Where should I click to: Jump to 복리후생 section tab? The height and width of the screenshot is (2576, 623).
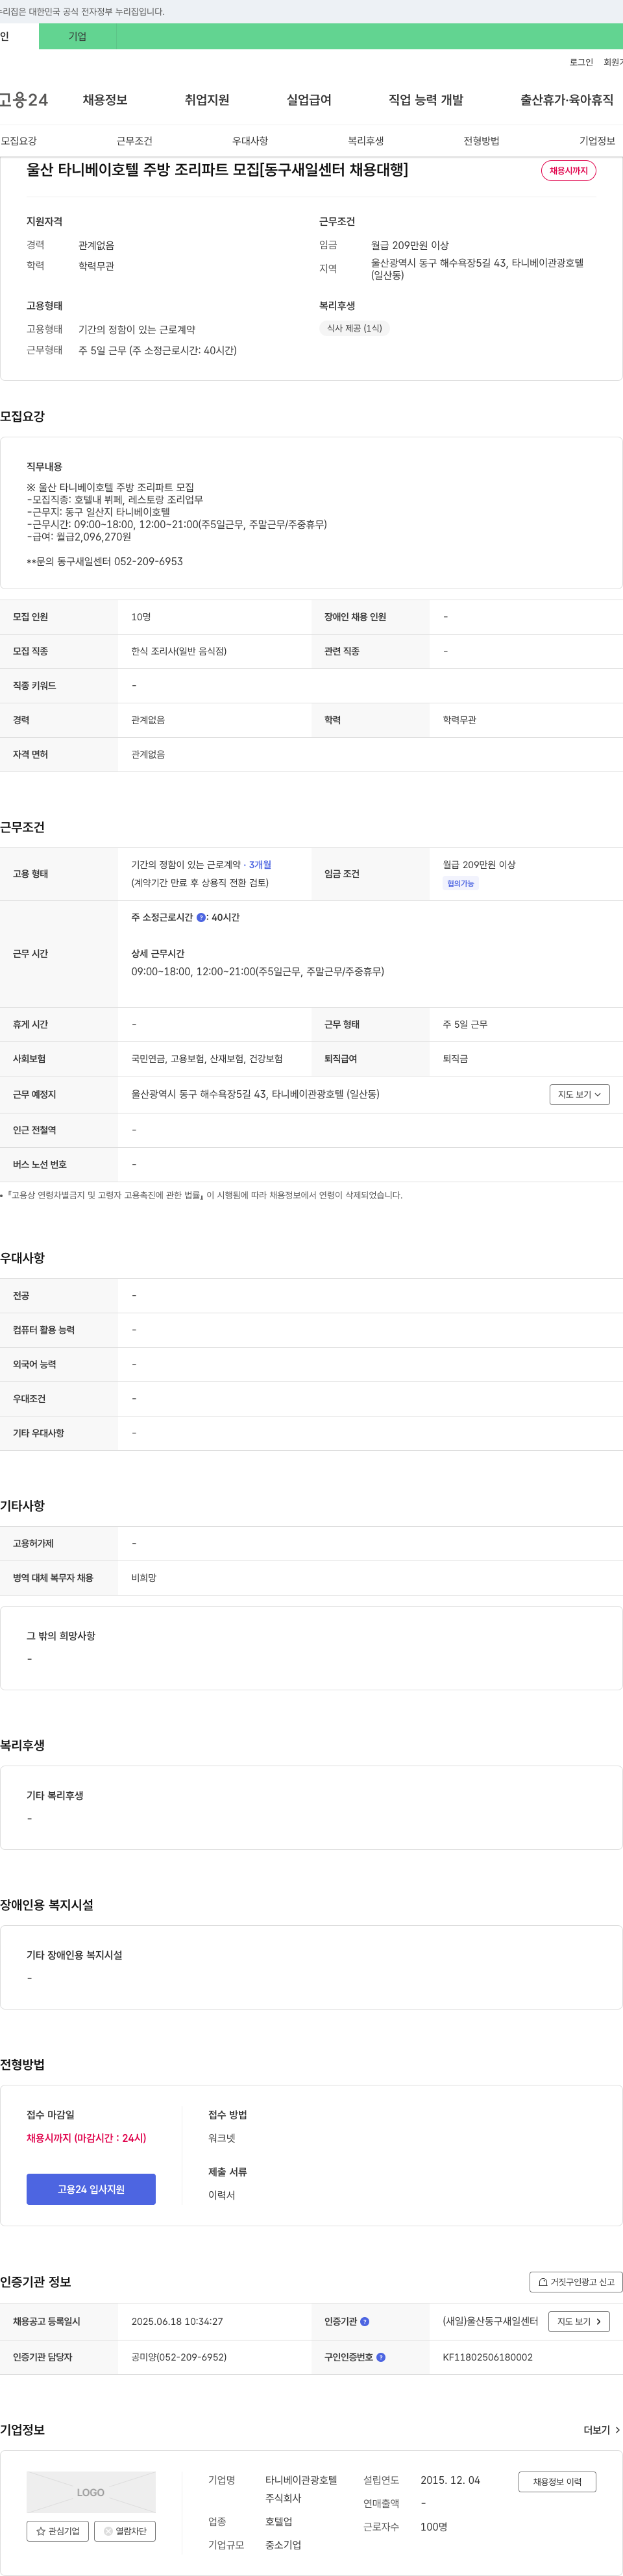[366, 141]
